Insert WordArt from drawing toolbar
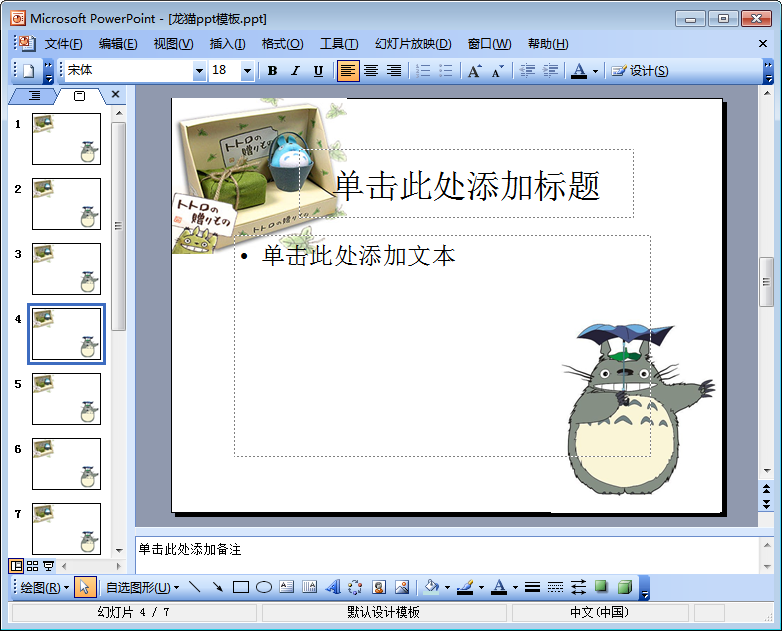The width and height of the screenshot is (782, 631). point(333,587)
